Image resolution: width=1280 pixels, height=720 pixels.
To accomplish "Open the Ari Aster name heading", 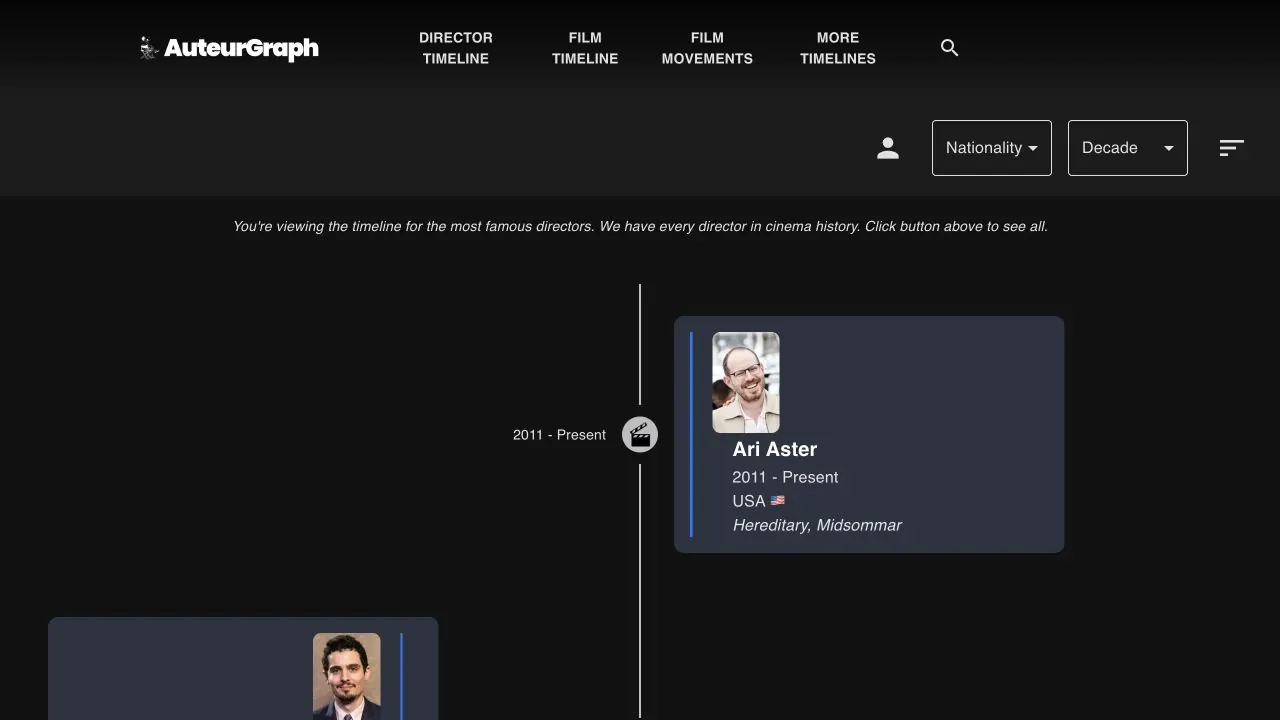I will (x=775, y=449).
